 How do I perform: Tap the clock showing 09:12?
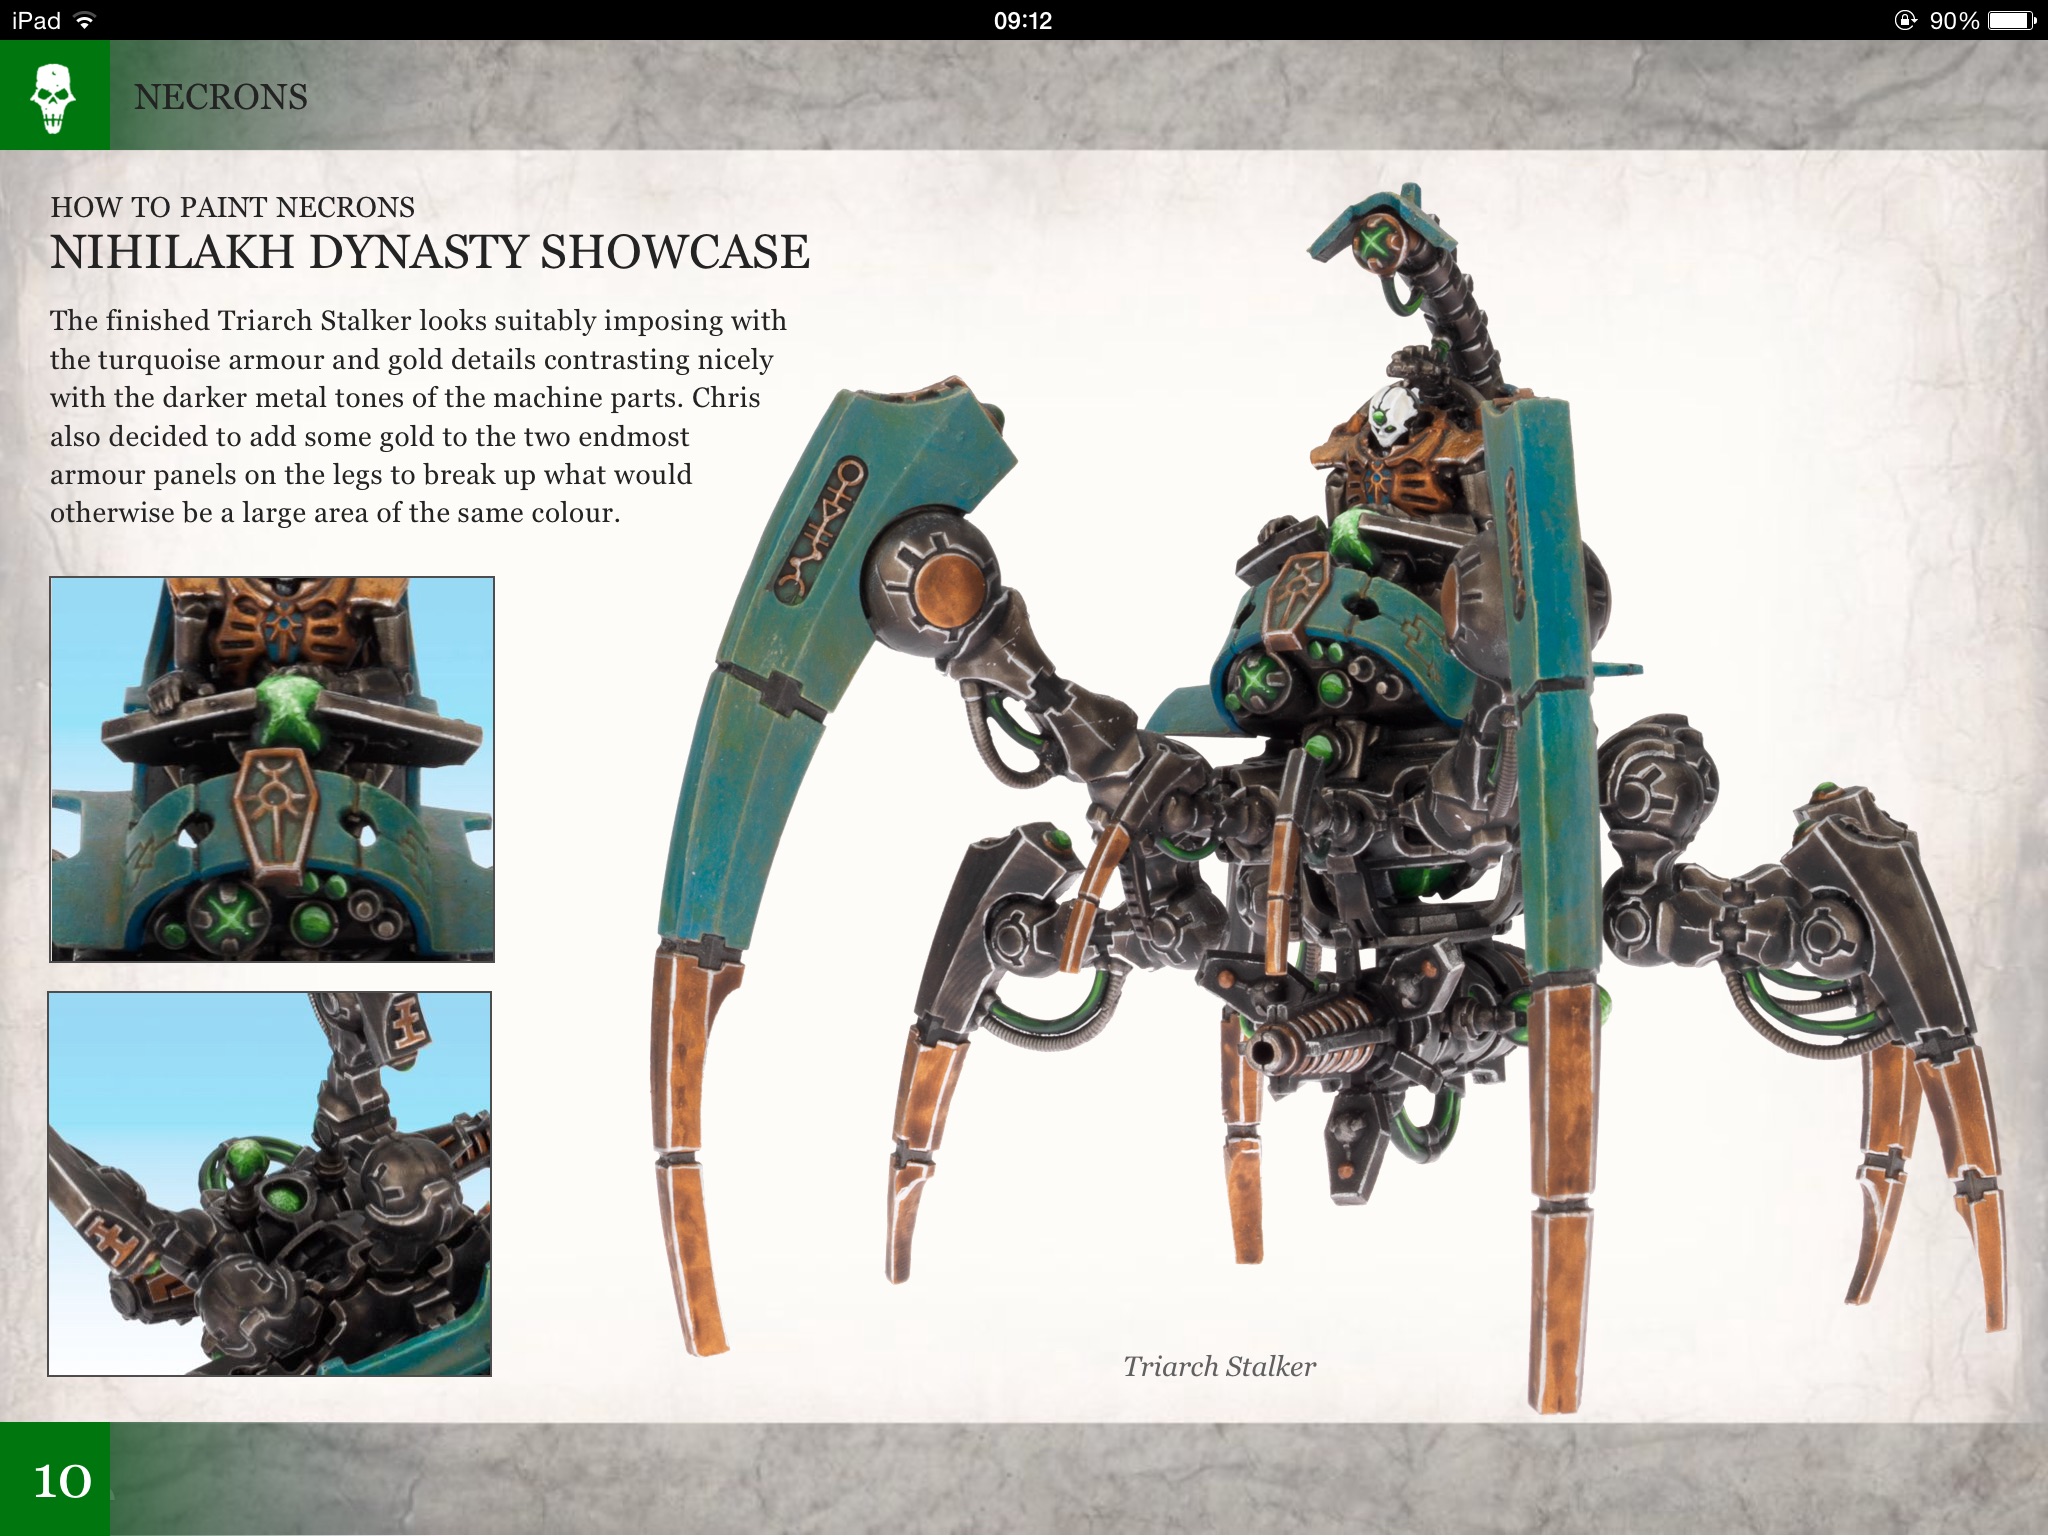click(1023, 20)
